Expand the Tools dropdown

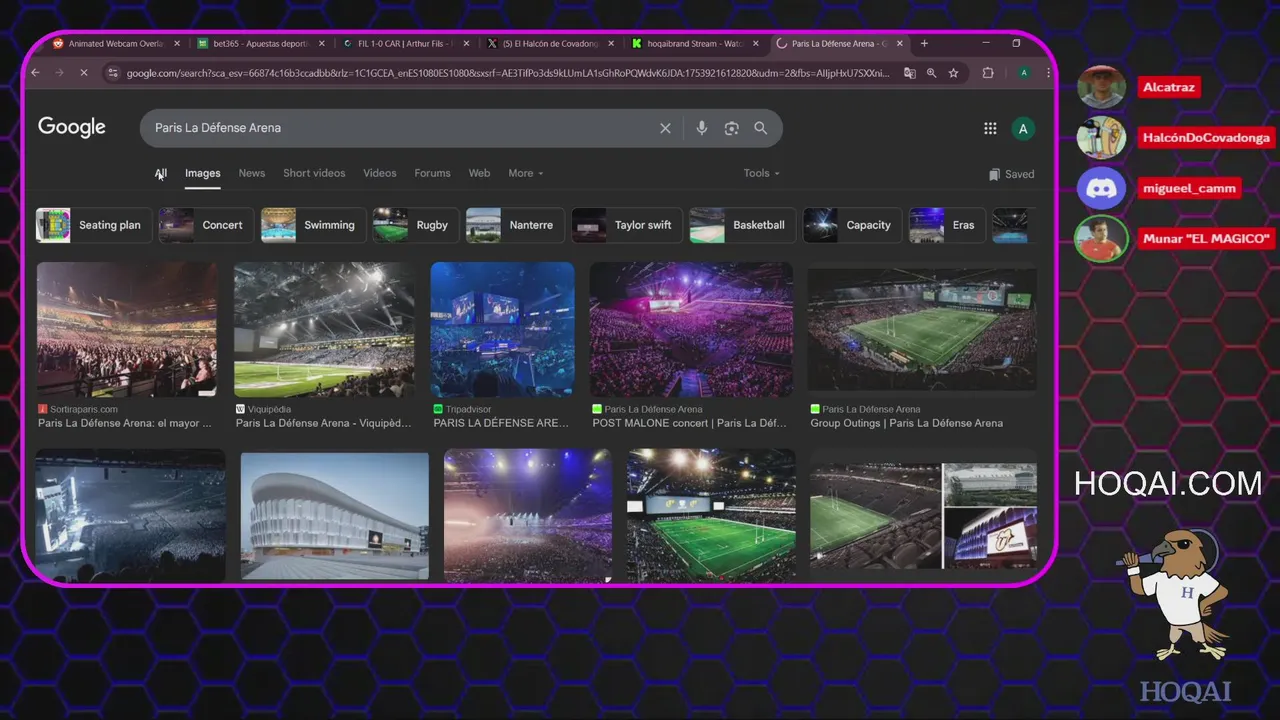click(761, 173)
